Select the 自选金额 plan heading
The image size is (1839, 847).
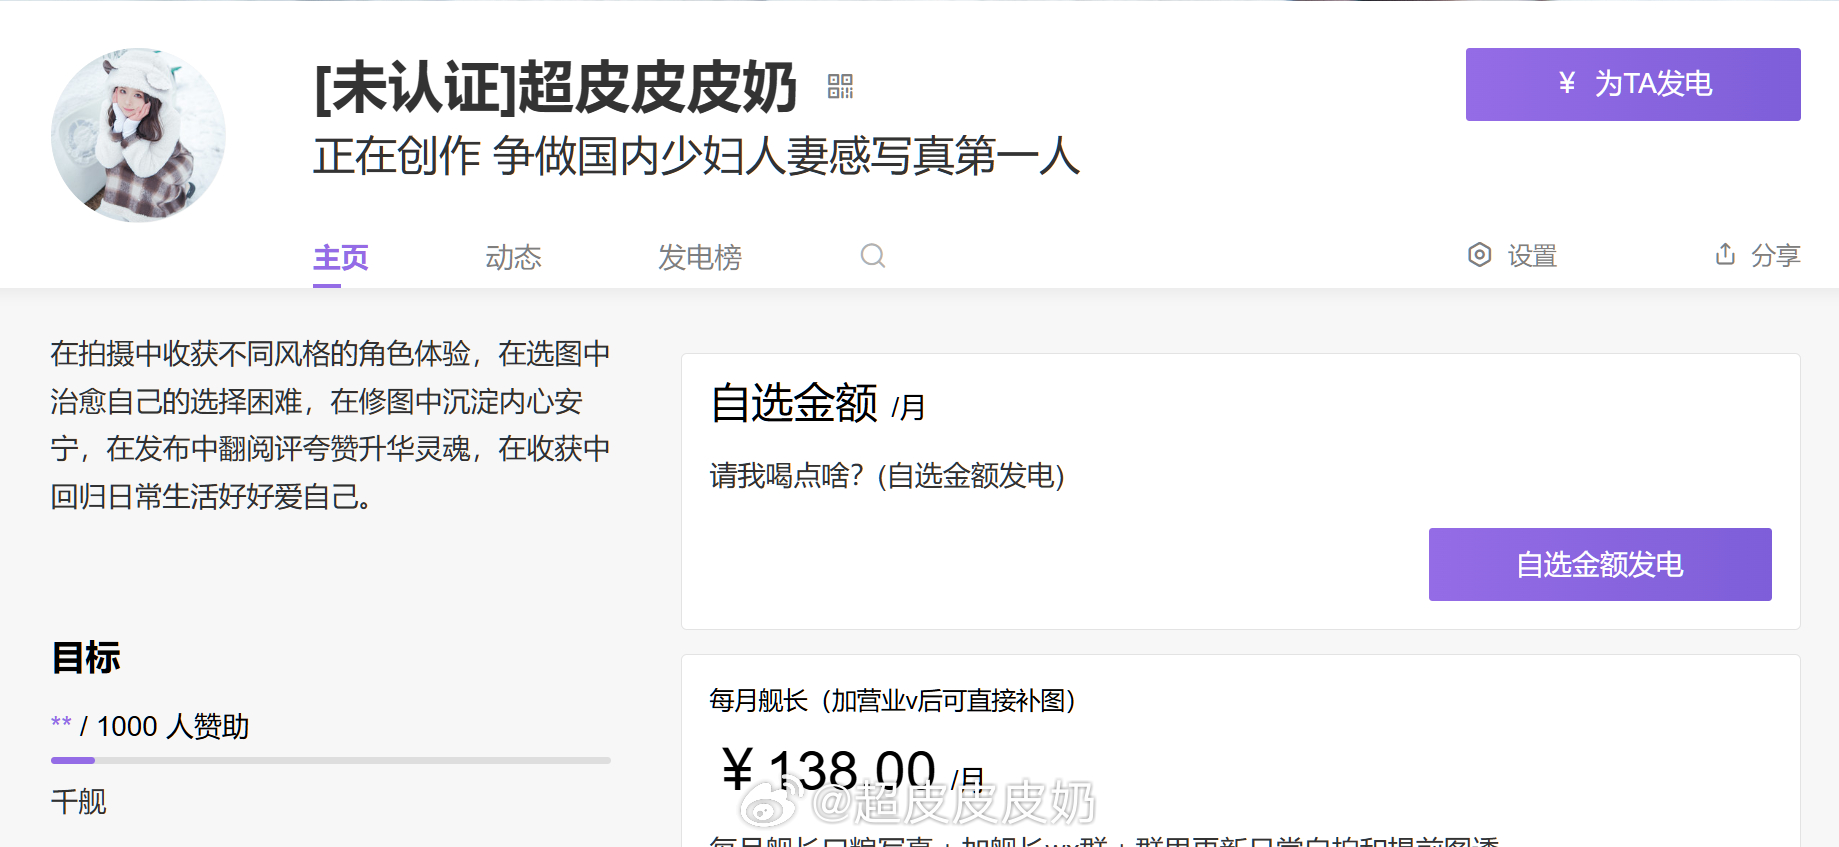[794, 403]
